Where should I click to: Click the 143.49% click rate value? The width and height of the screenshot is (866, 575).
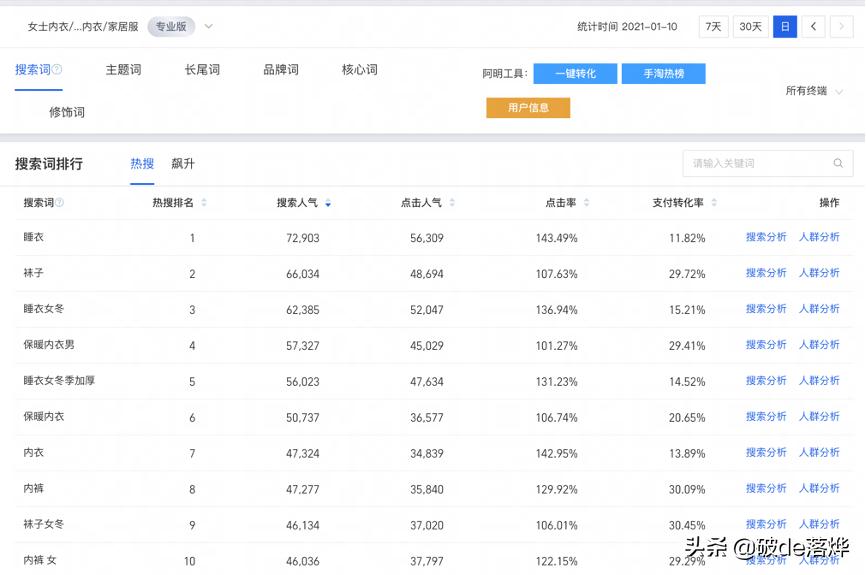click(x=557, y=238)
